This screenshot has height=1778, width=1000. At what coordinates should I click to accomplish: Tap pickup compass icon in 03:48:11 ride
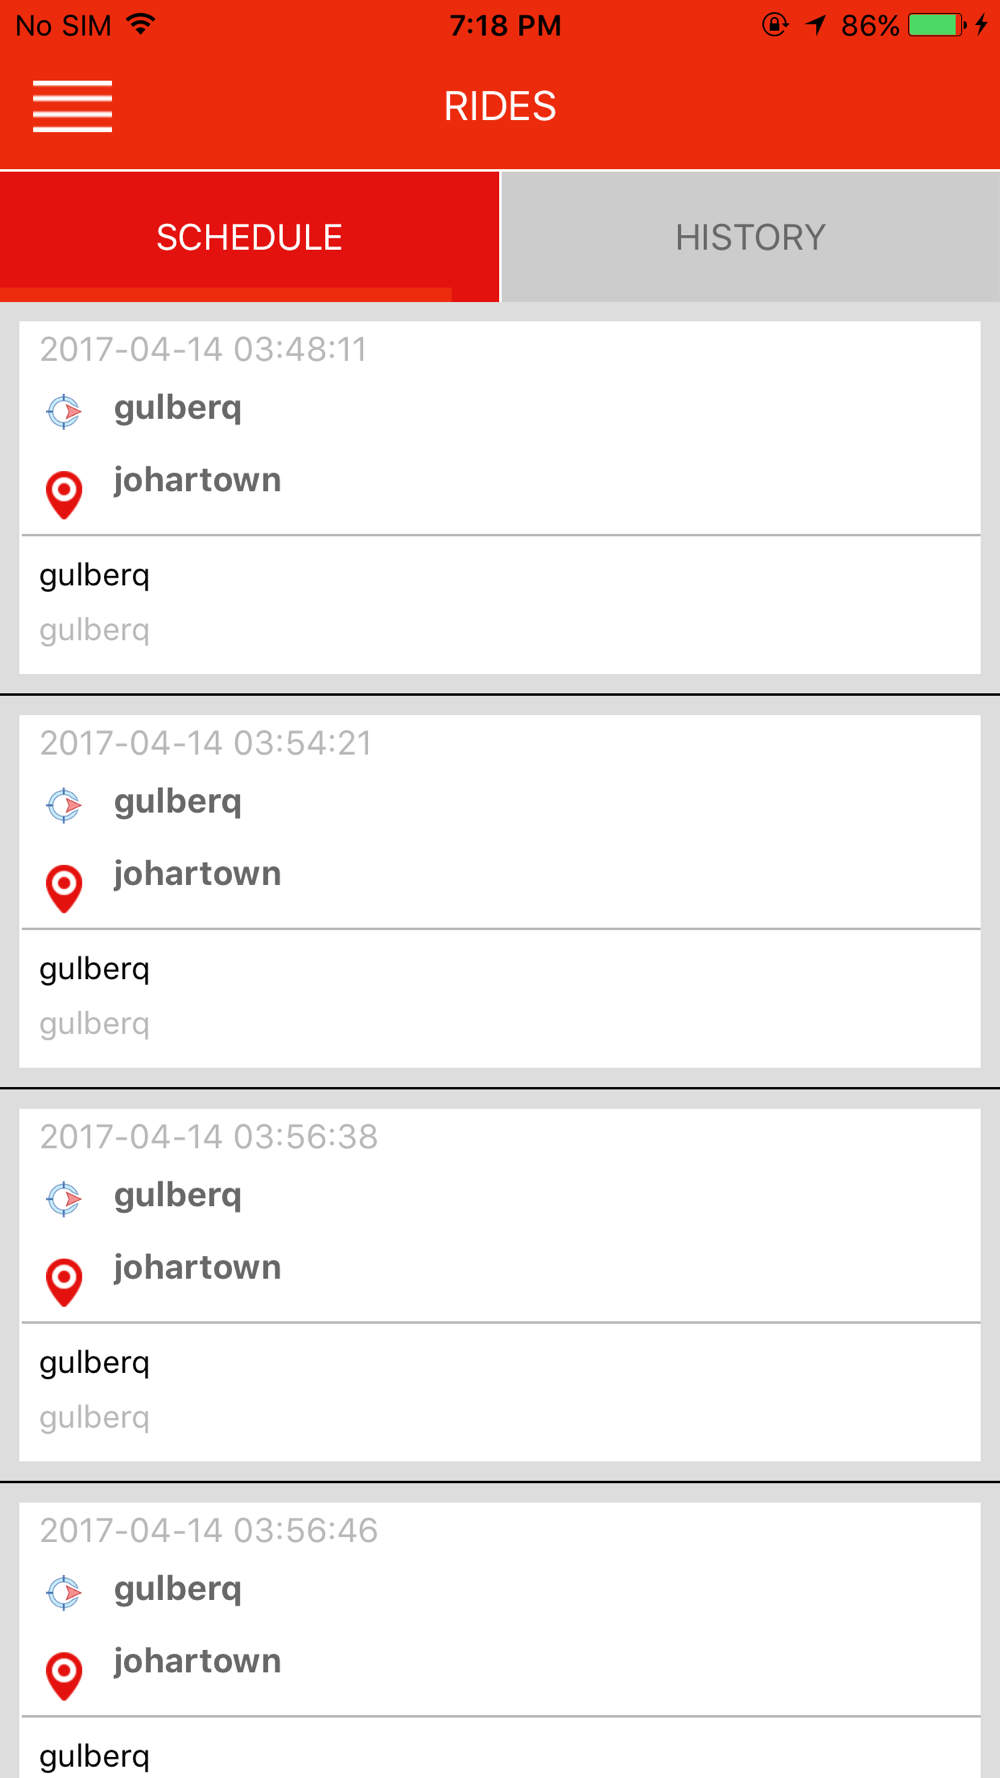click(64, 411)
